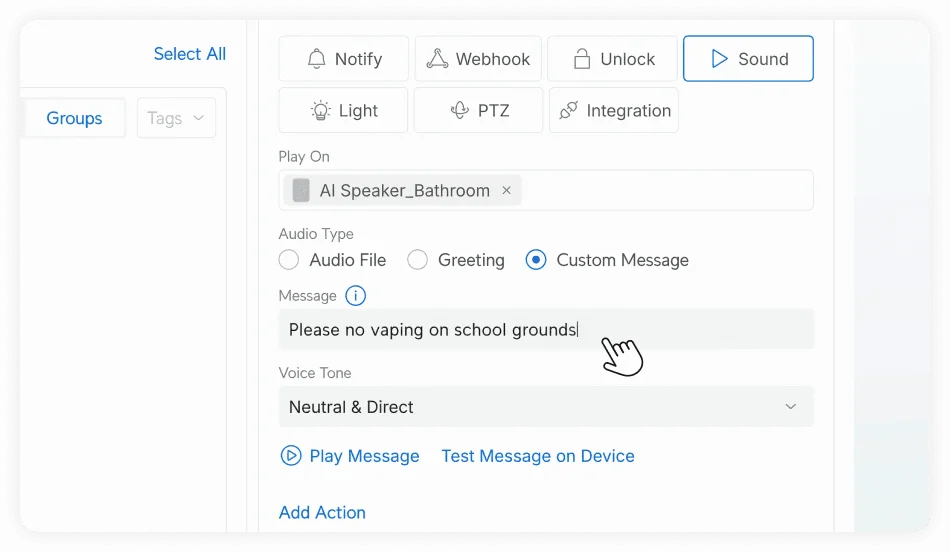Select the Custom Message radio option
950x552 pixels.
[536, 260]
